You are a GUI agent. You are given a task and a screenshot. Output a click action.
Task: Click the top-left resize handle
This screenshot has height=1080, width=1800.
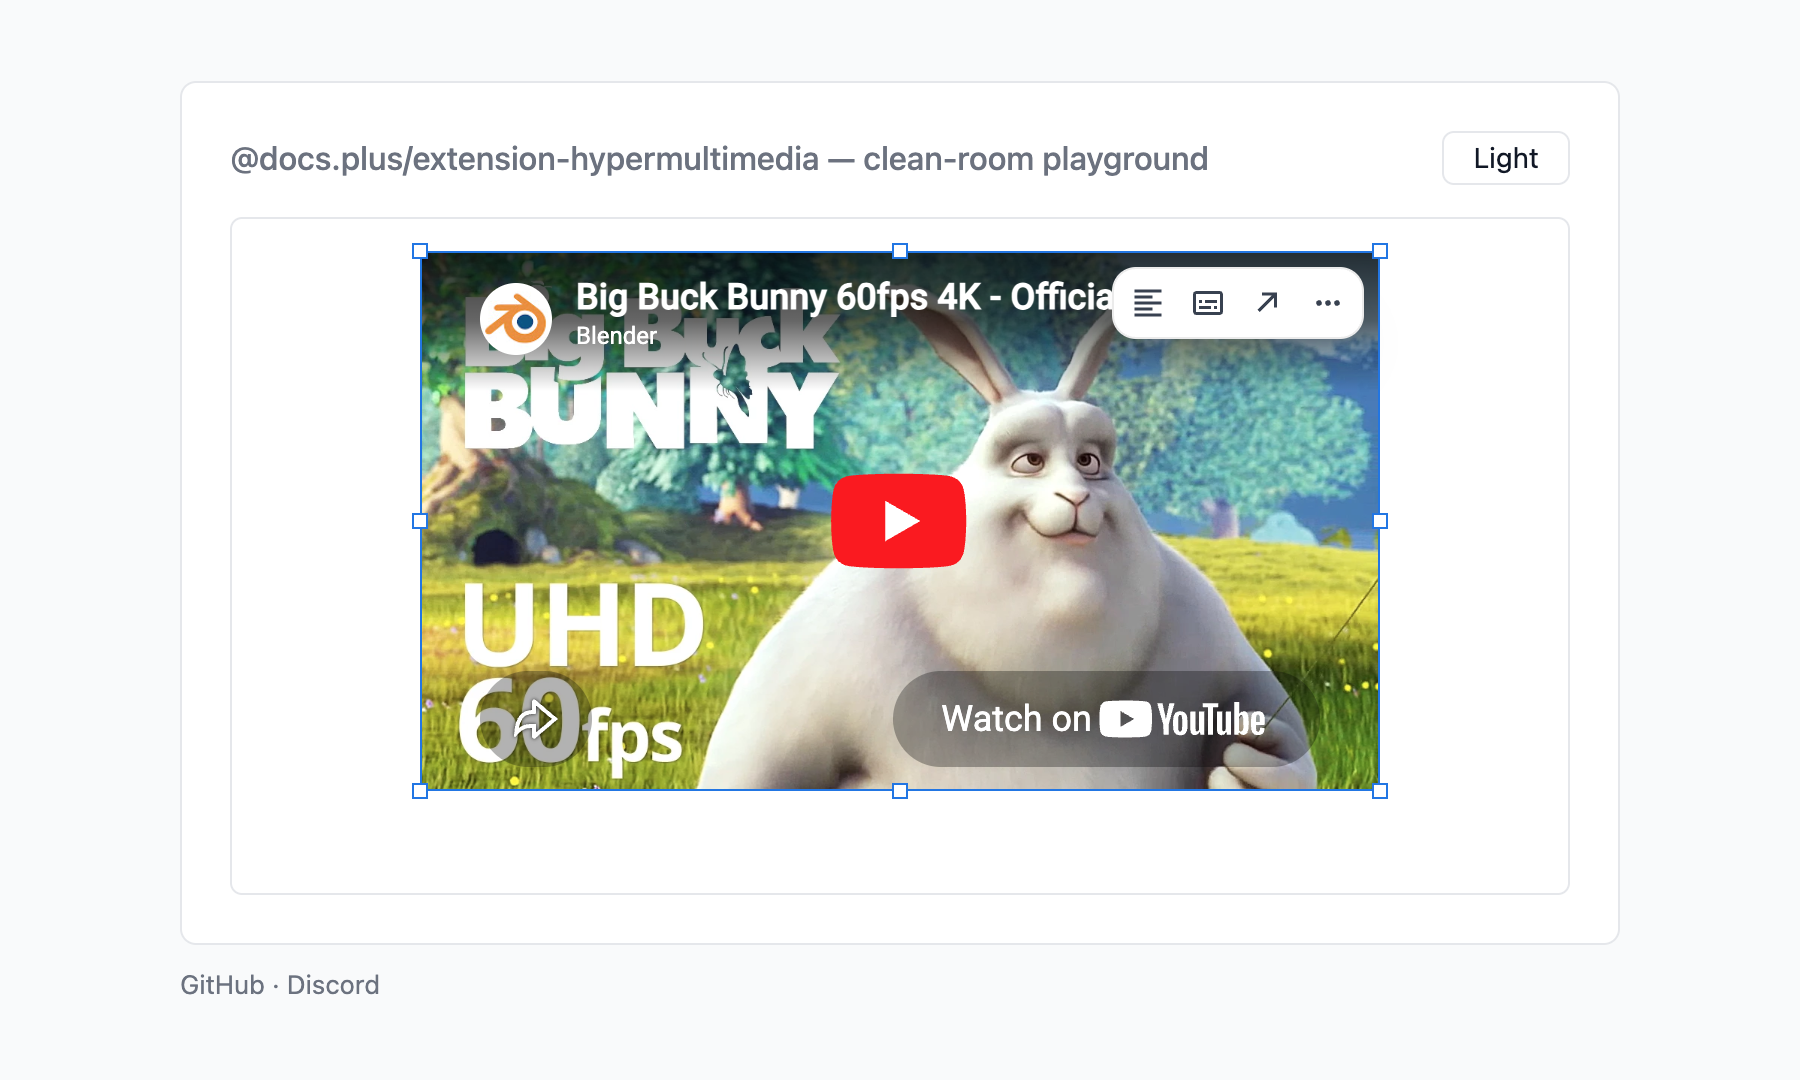point(420,251)
